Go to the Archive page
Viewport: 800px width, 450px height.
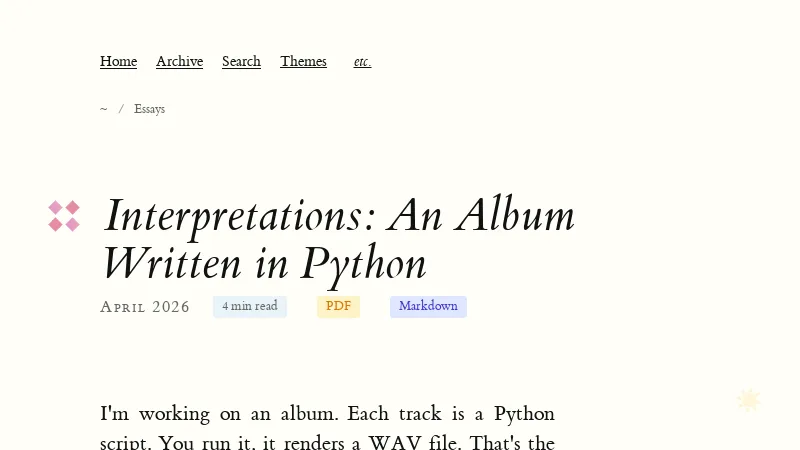tap(179, 62)
